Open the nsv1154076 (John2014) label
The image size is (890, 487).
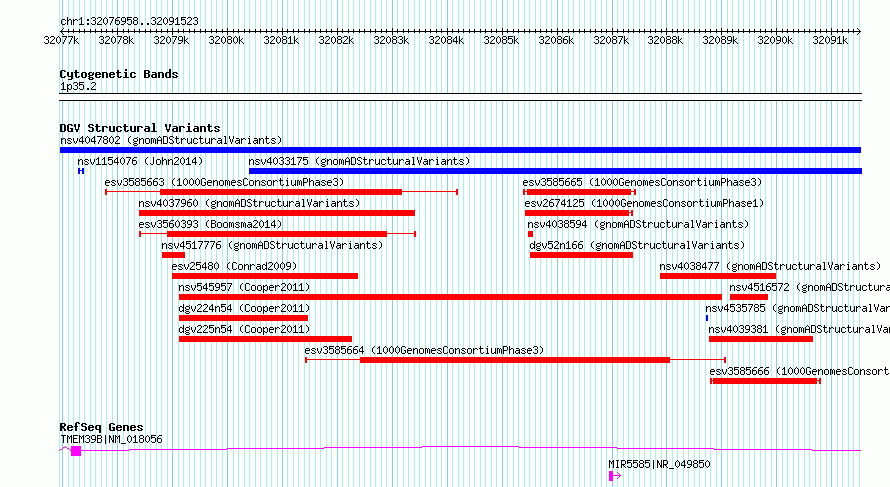(x=140, y=161)
